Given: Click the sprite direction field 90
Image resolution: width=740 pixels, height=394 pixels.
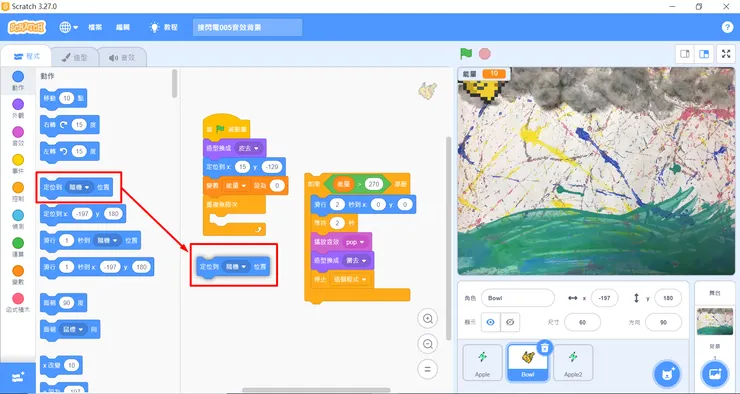Looking at the screenshot, I should point(663,322).
